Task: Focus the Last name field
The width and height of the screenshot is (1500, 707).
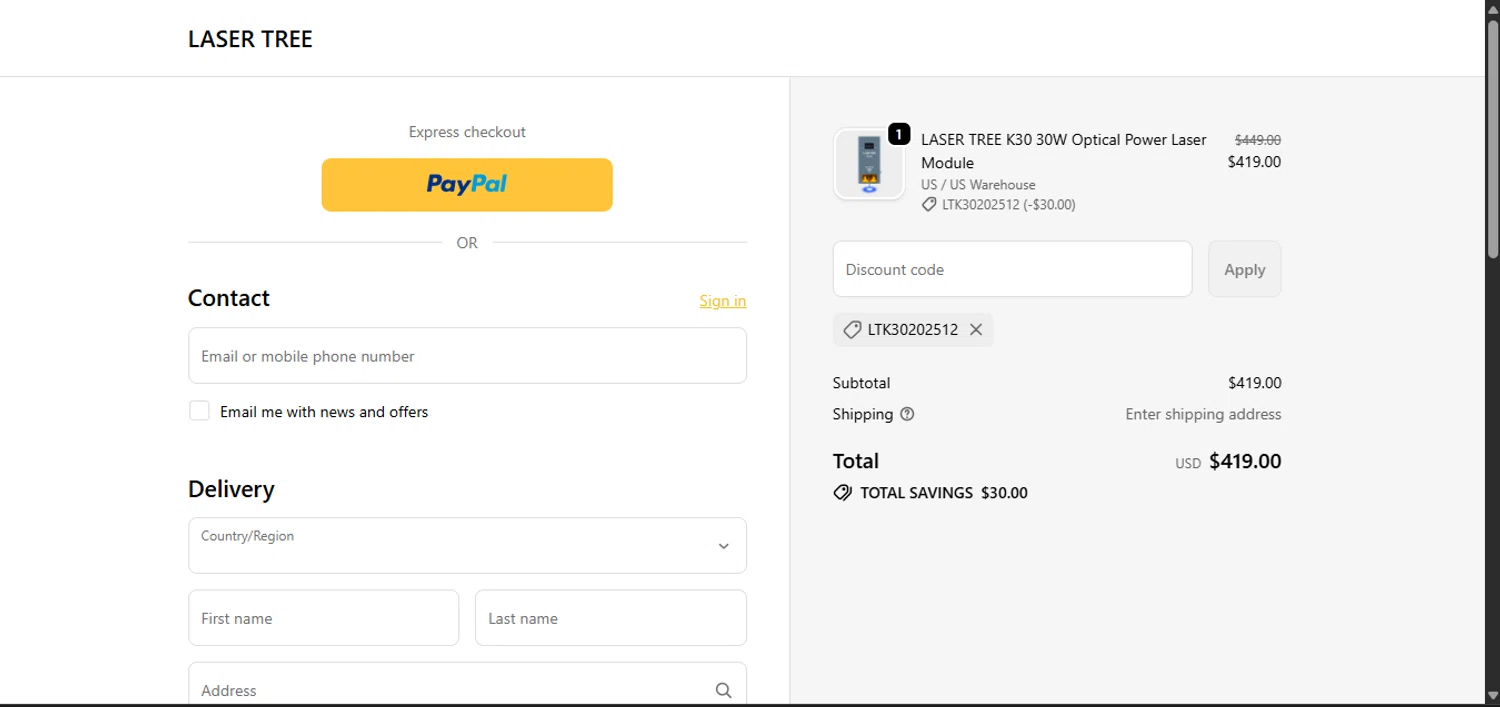Action: [611, 617]
